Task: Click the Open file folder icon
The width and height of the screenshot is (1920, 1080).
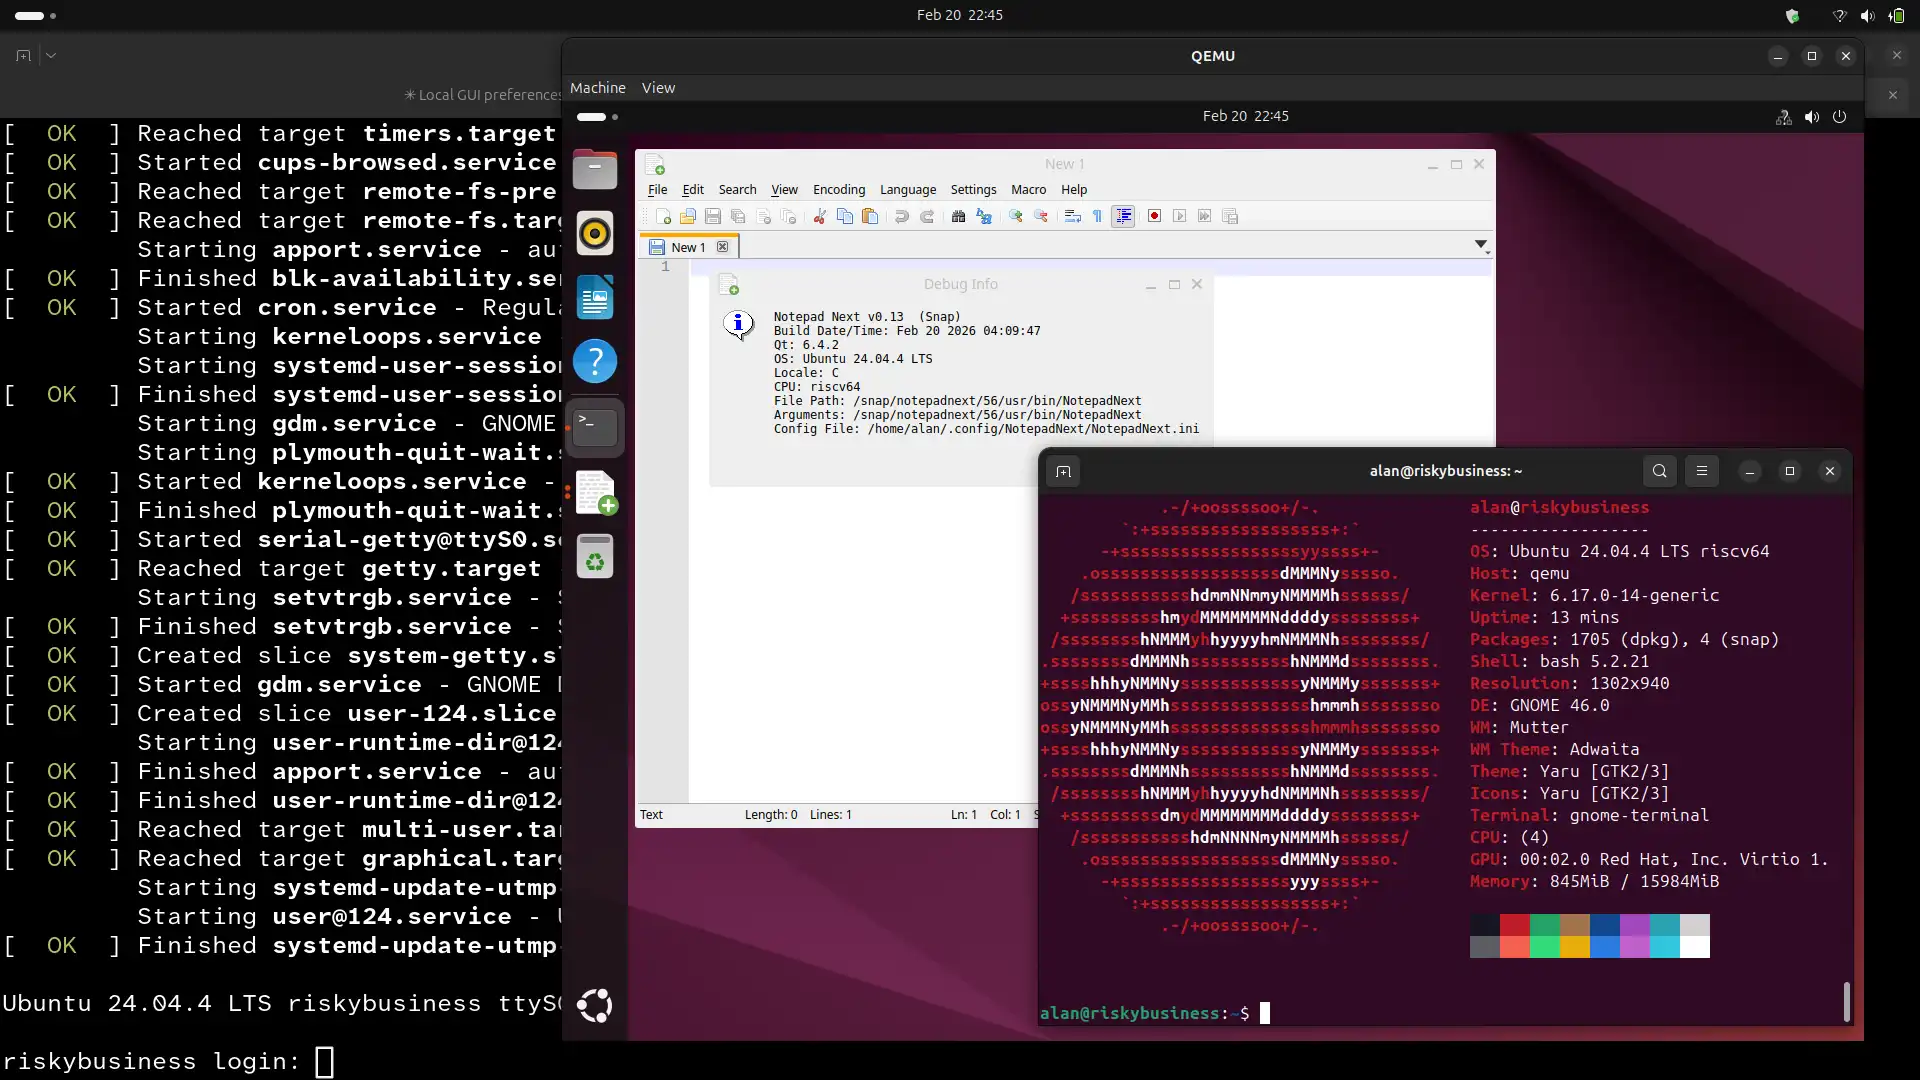Action: pyautogui.click(x=688, y=216)
